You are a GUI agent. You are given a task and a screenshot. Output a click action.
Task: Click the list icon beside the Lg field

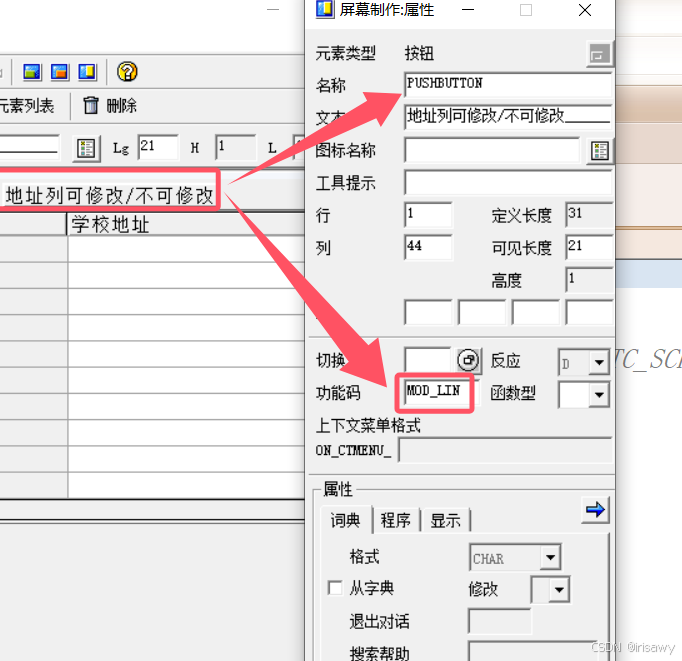(86, 149)
